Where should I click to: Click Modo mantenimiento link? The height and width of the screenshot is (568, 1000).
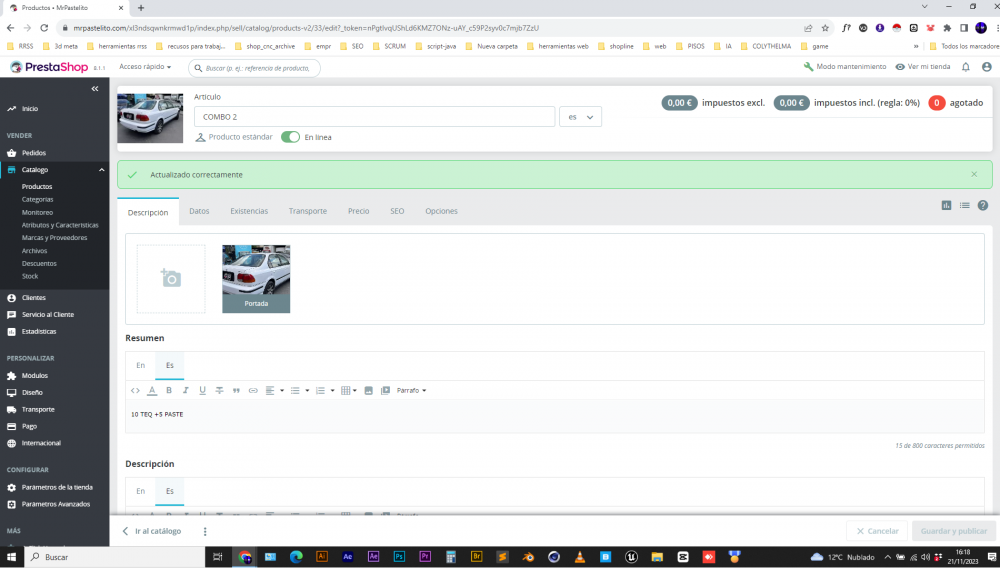pyautogui.click(x=845, y=67)
